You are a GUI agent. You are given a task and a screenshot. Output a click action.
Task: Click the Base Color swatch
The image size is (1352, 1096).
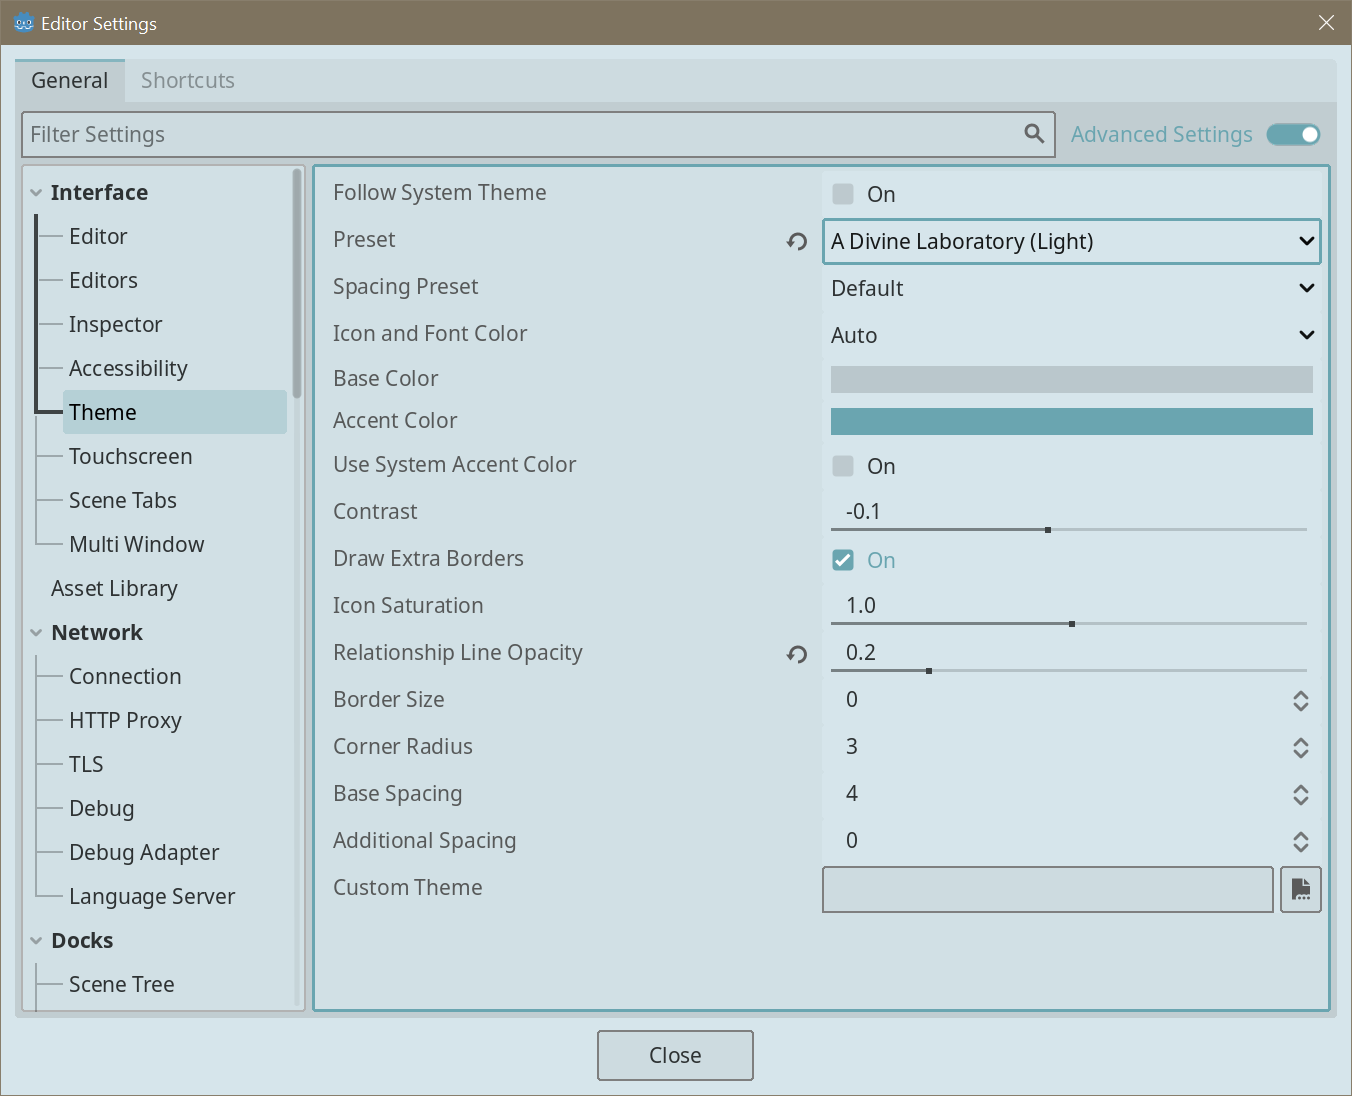click(1071, 379)
